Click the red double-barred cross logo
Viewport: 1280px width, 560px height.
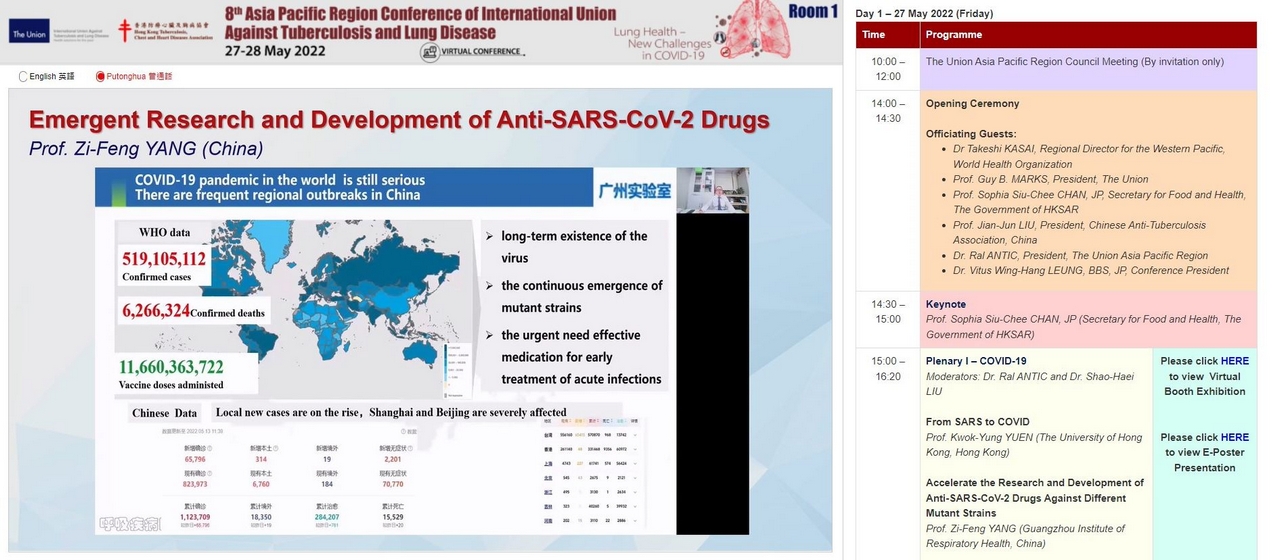click(125, 30)
